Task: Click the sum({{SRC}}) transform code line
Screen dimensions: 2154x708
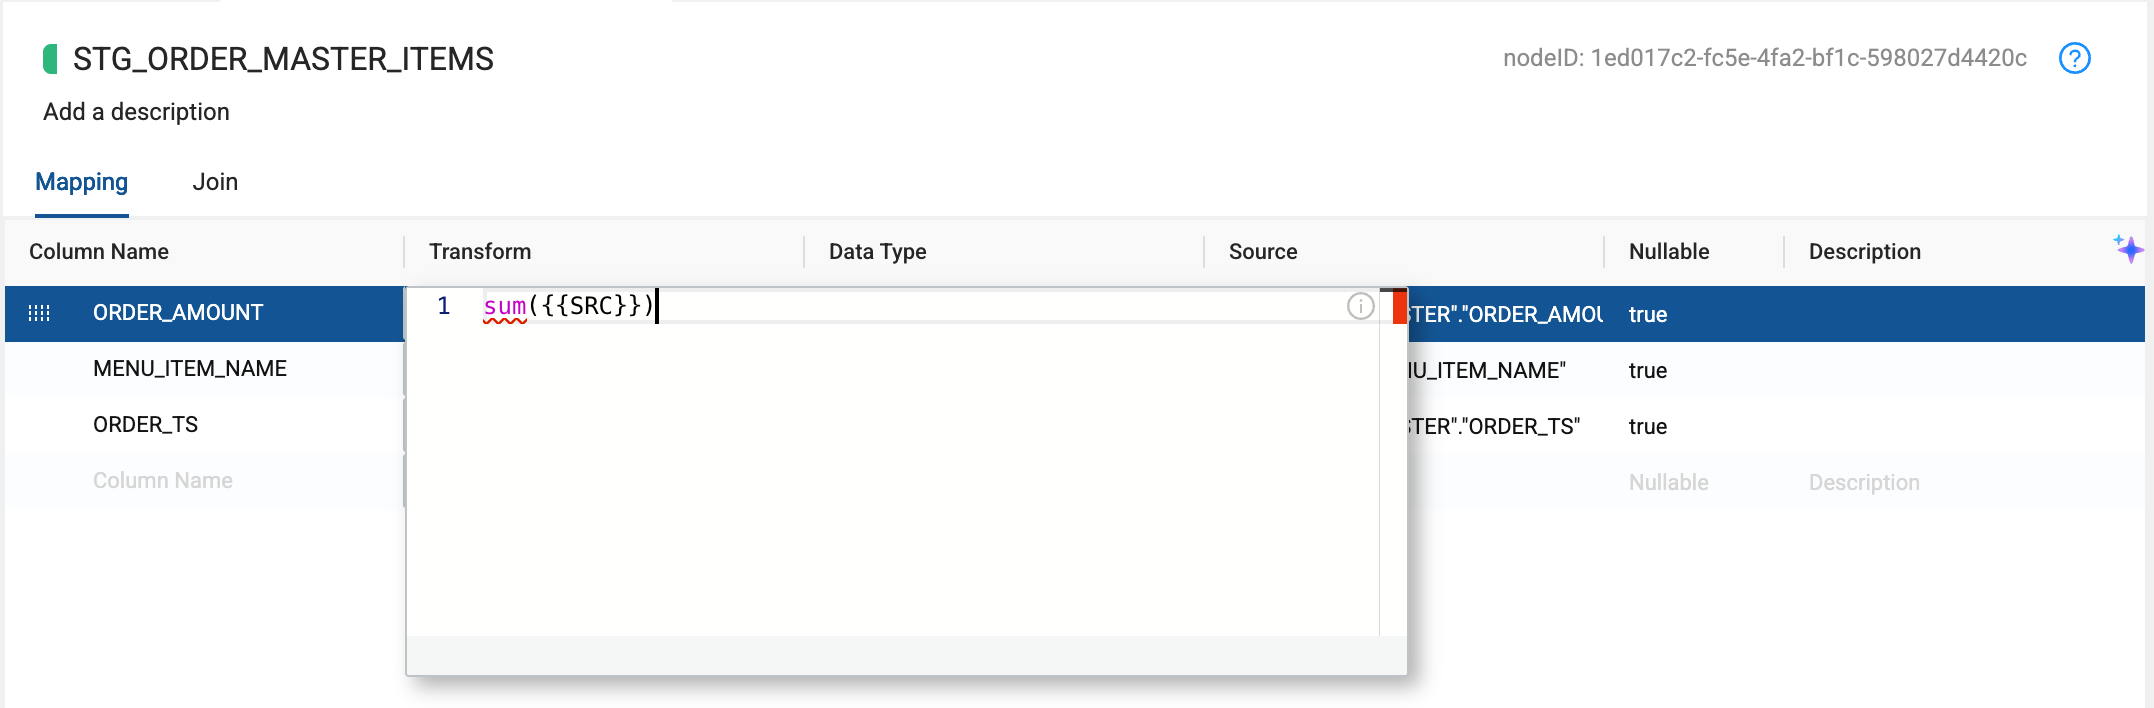Action: 569,306
